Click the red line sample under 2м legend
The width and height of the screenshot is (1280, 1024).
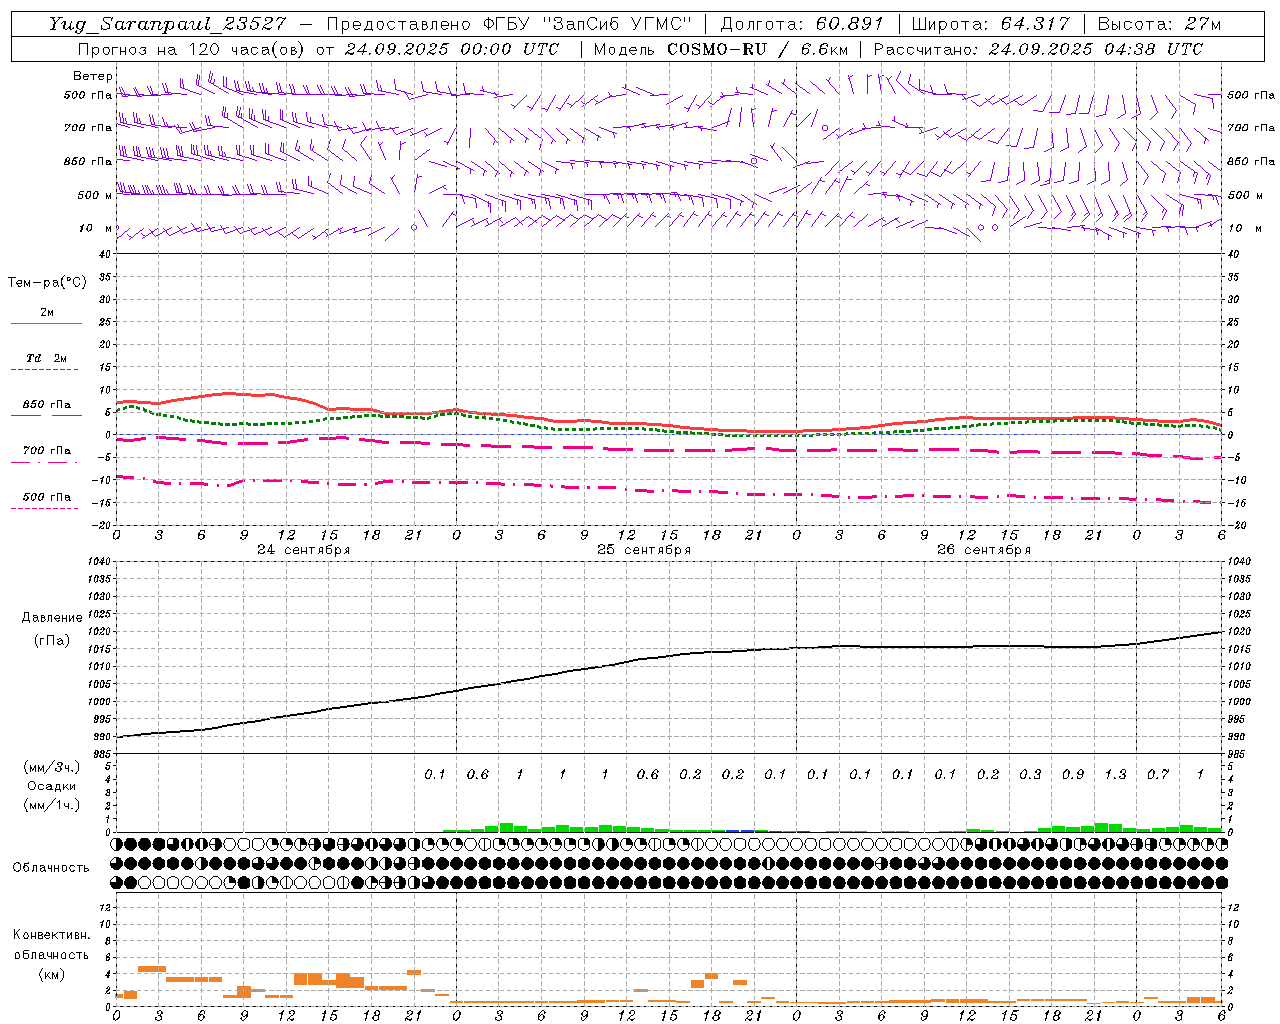click(46, 323)
